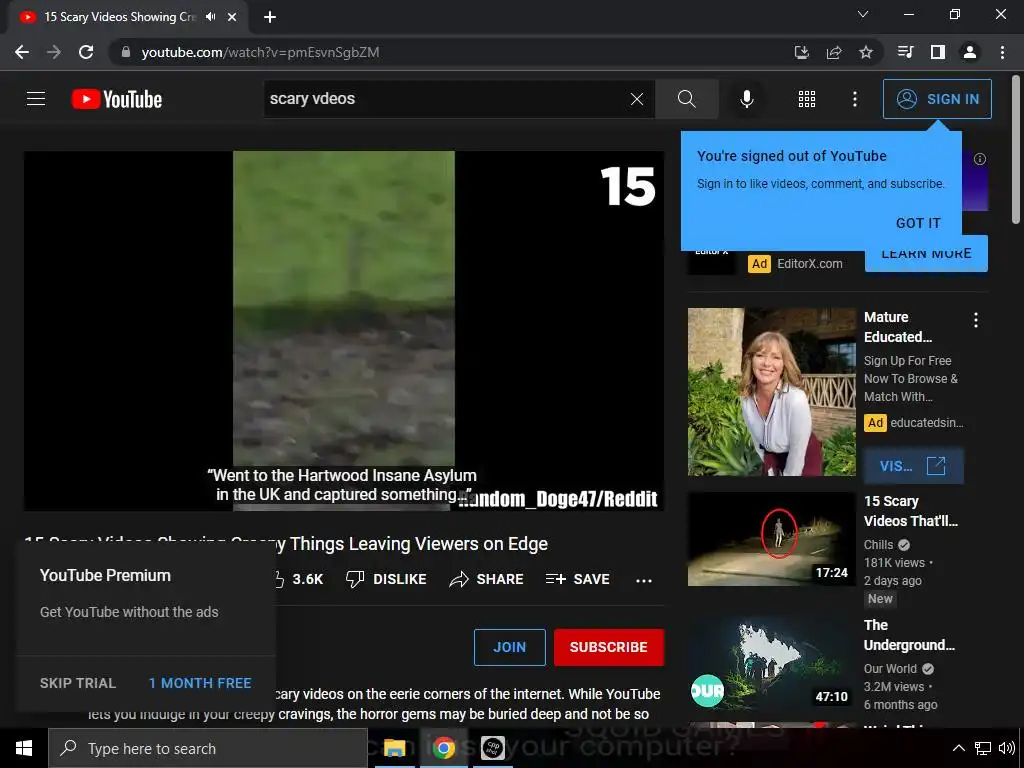Open options menu for the Mature Educated ad
The image size is (1024, 768).
[976, 320]
